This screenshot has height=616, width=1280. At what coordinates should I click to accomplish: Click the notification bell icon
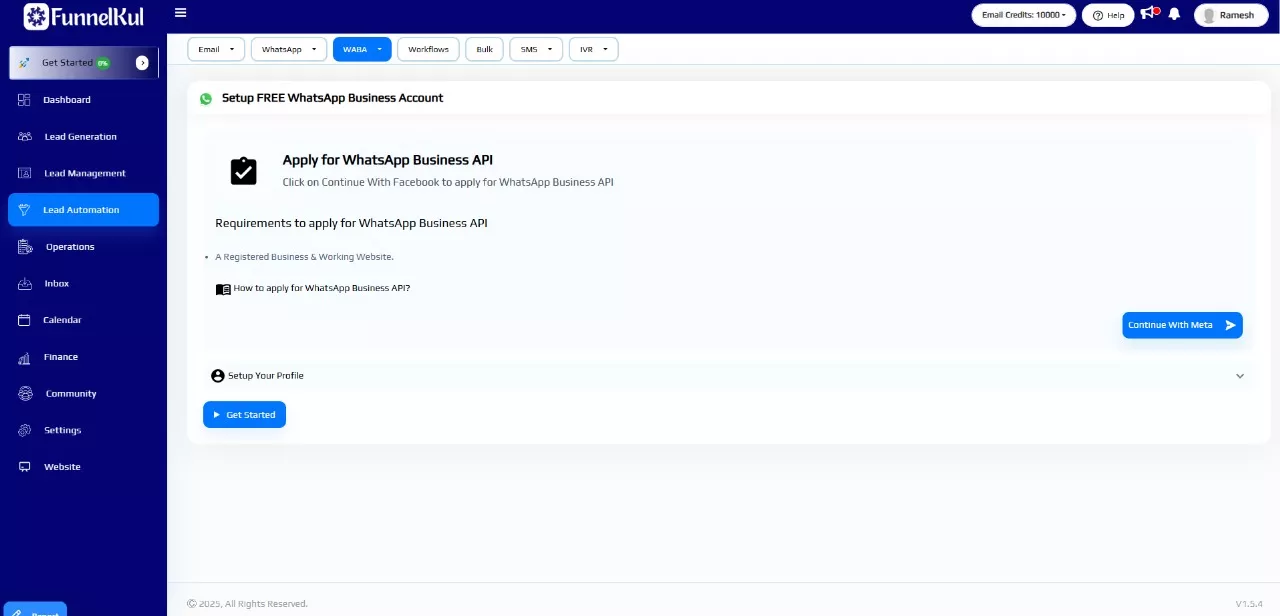tap(1174, 14)
